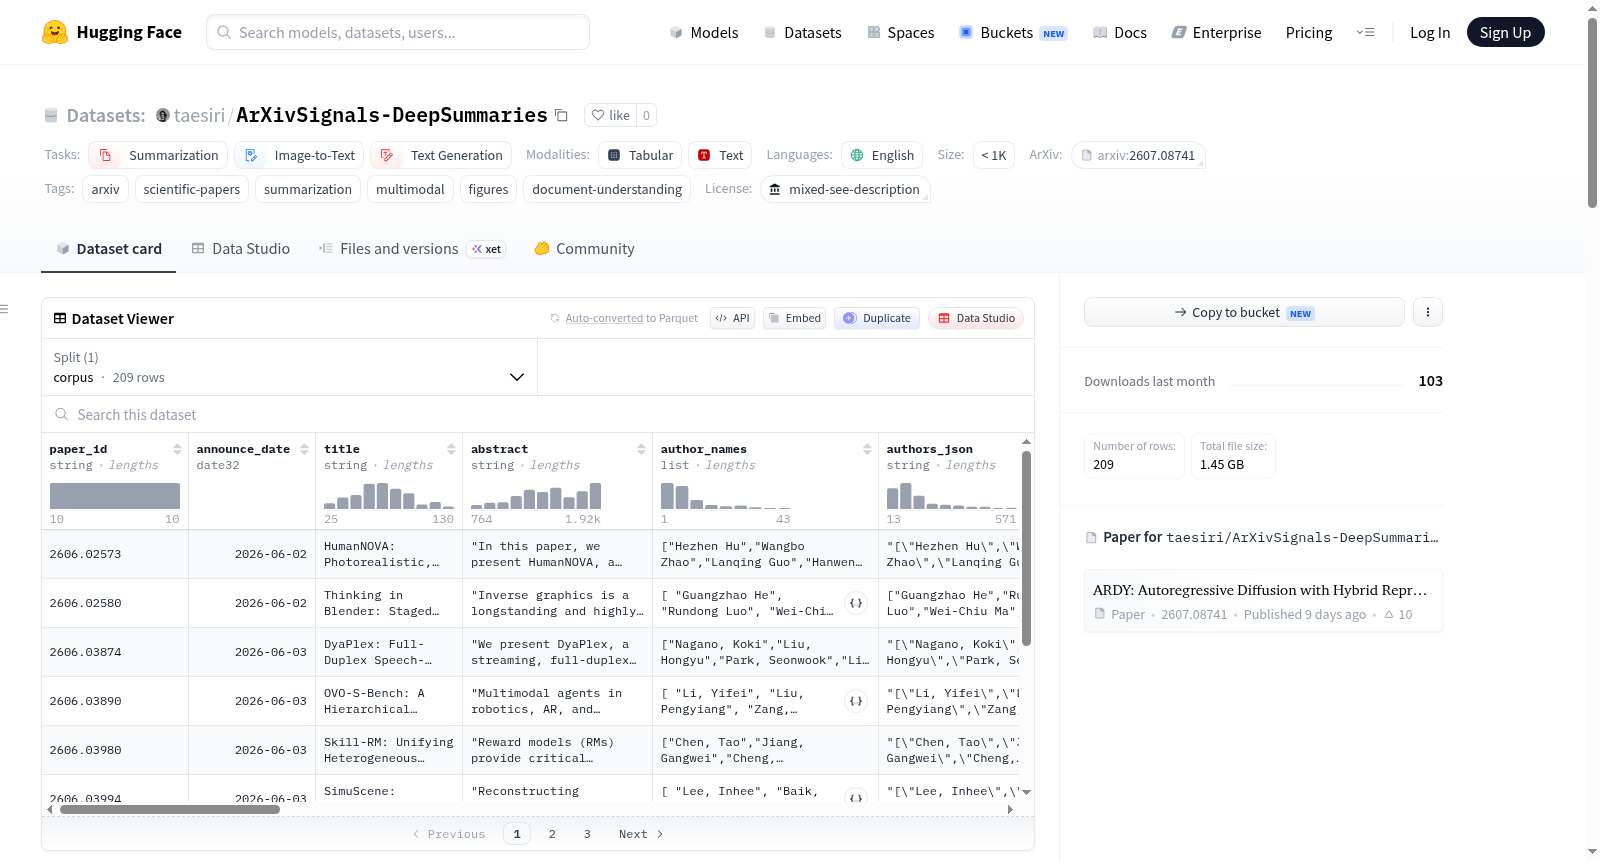Open Data Studio from the viewer header button

(976, 319)
